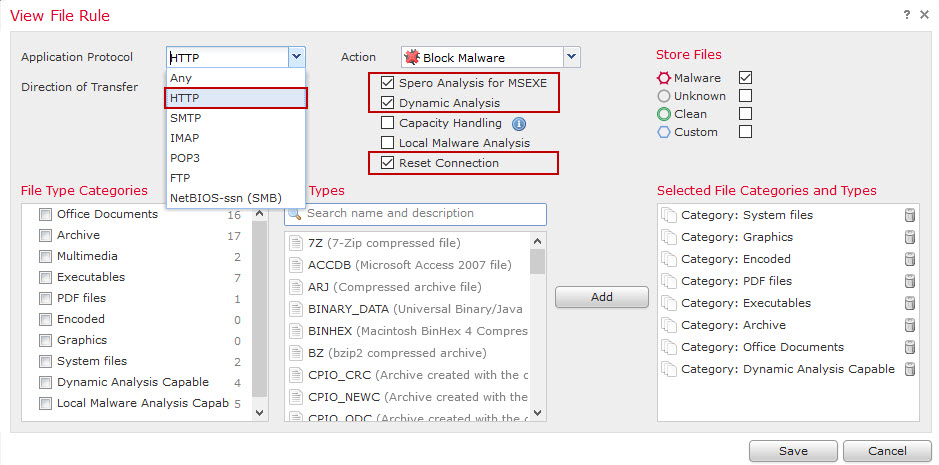Check the Multimedia category checkbox
The image size is (939, 465).
point(46,256)
